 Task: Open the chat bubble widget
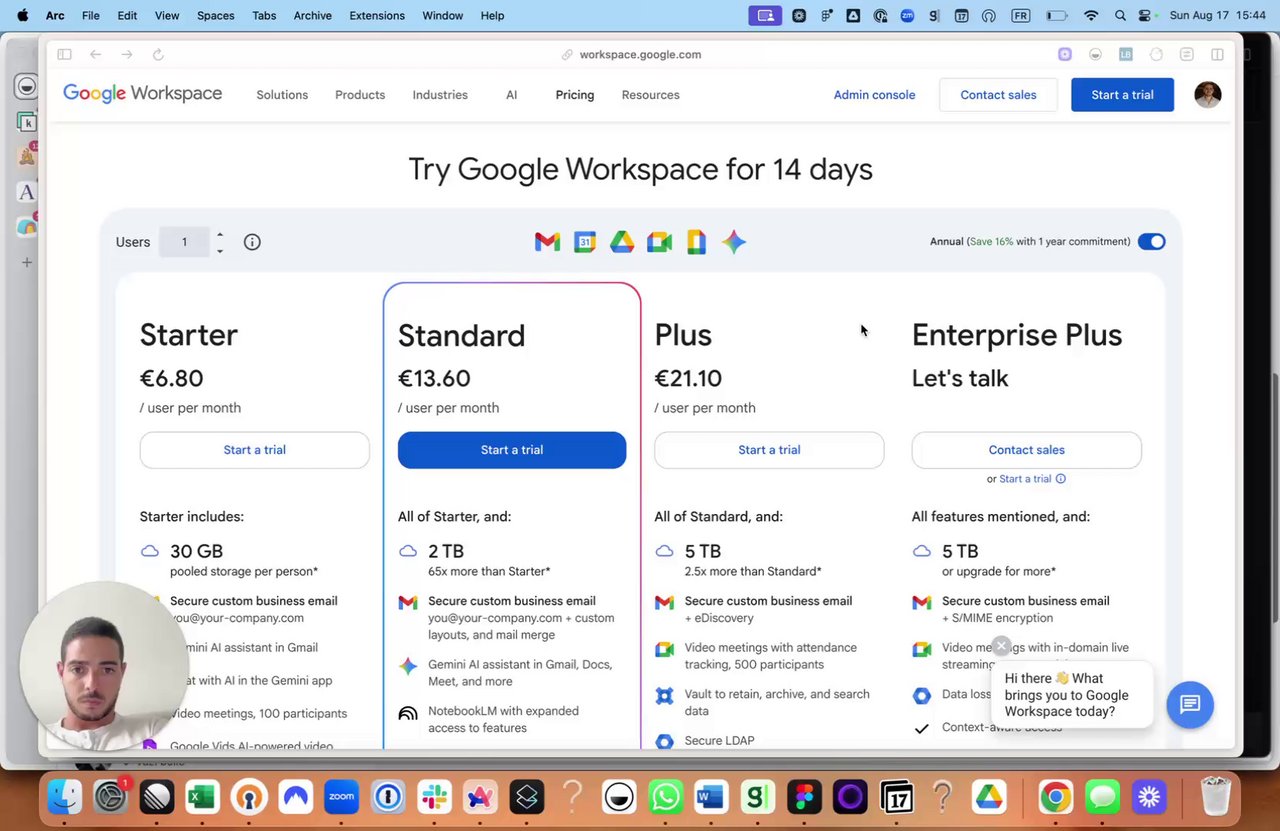pyautogui.click(x=1189, y=704)
